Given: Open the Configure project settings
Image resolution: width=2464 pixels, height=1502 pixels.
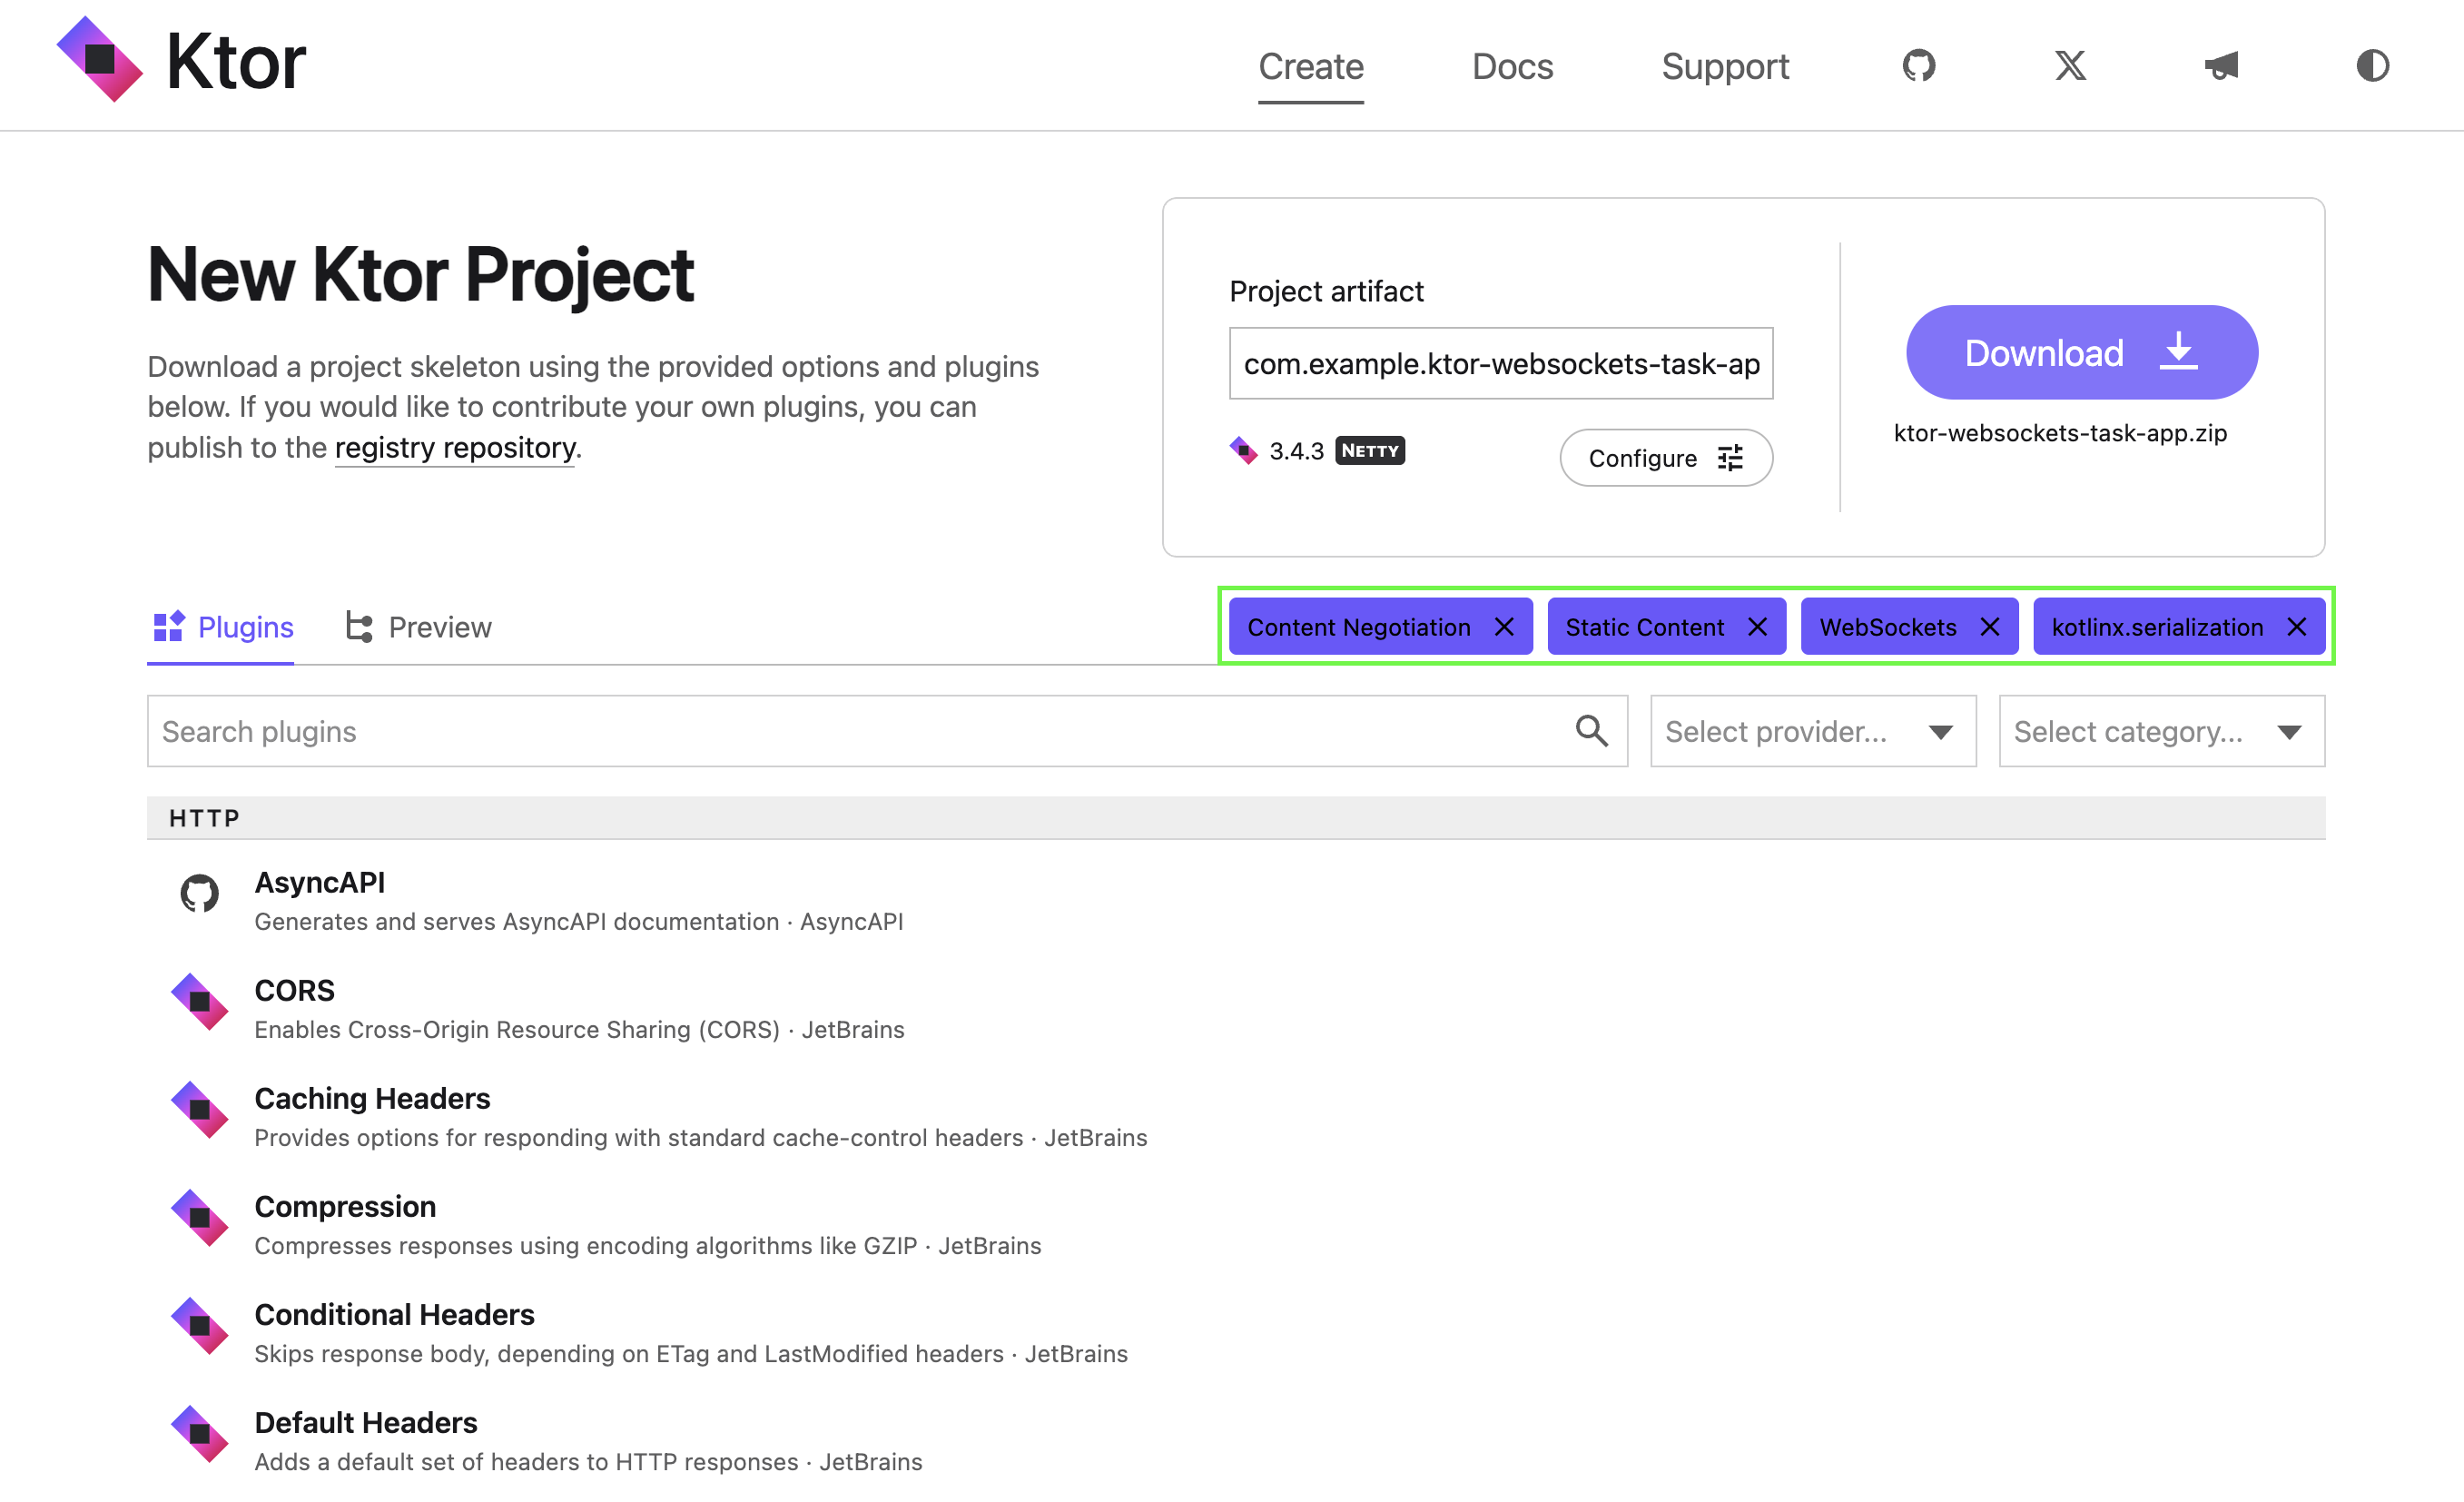Looking at the screenshot, I should tap(1666, 458).
